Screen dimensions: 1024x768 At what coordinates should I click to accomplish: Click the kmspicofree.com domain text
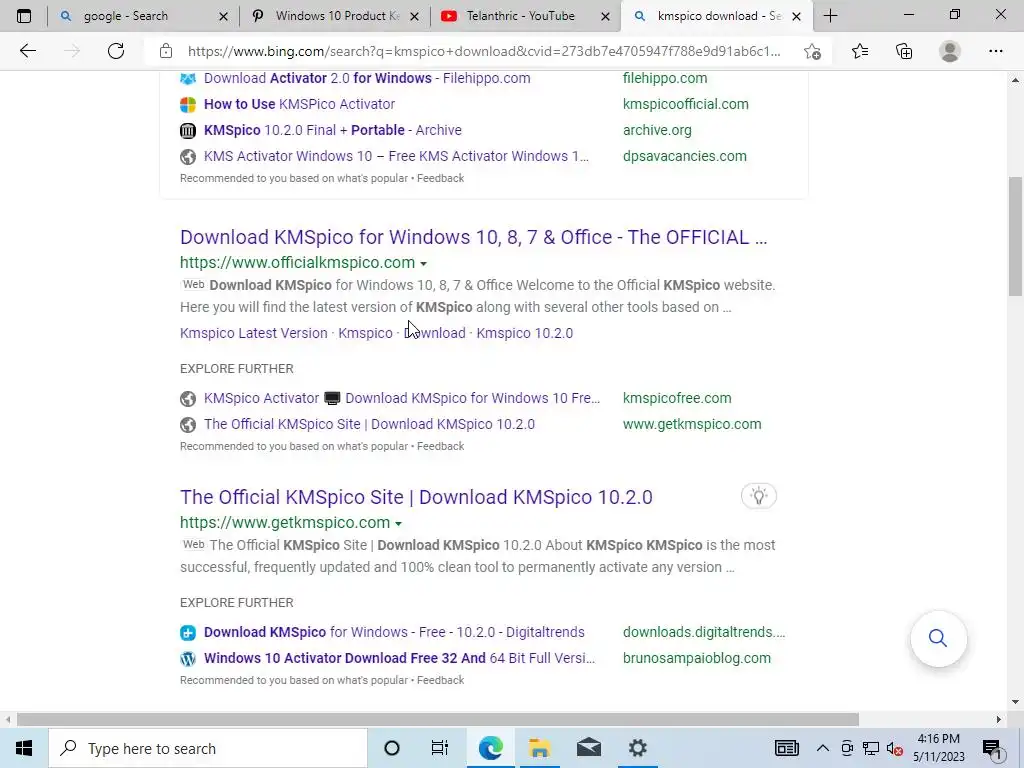pos(677,398)
